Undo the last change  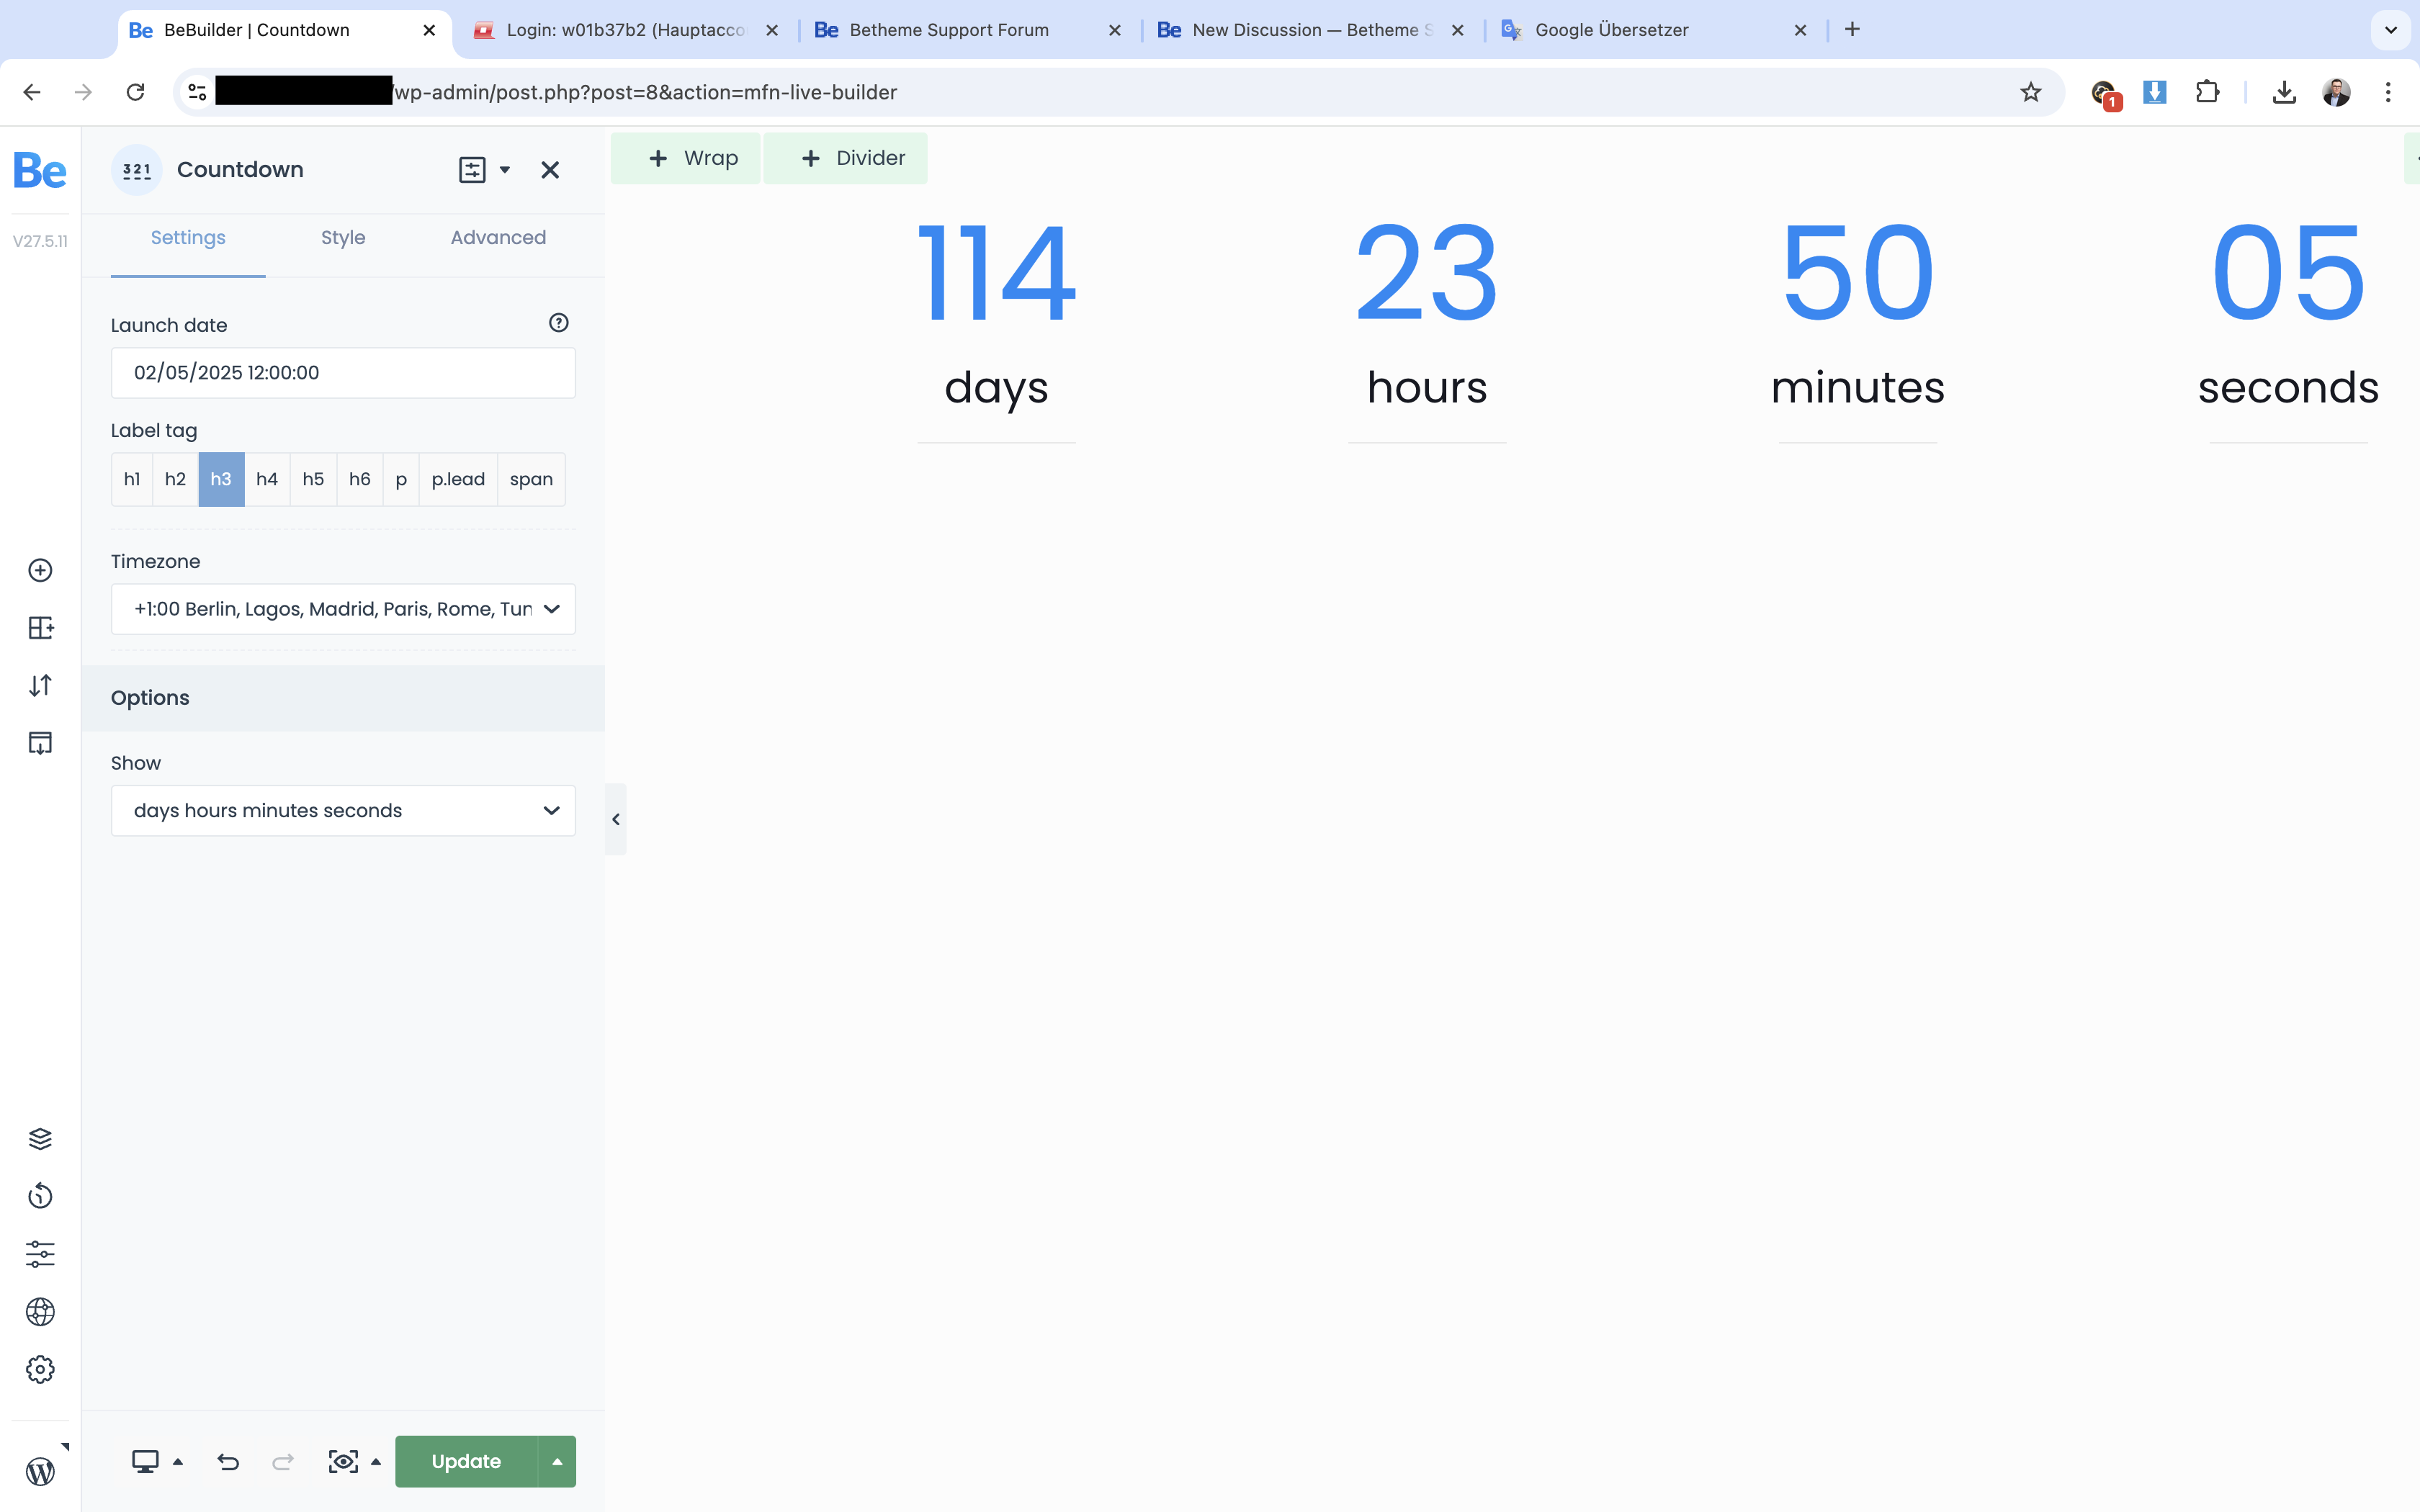pyautogui.click(x=228, y=1462)
